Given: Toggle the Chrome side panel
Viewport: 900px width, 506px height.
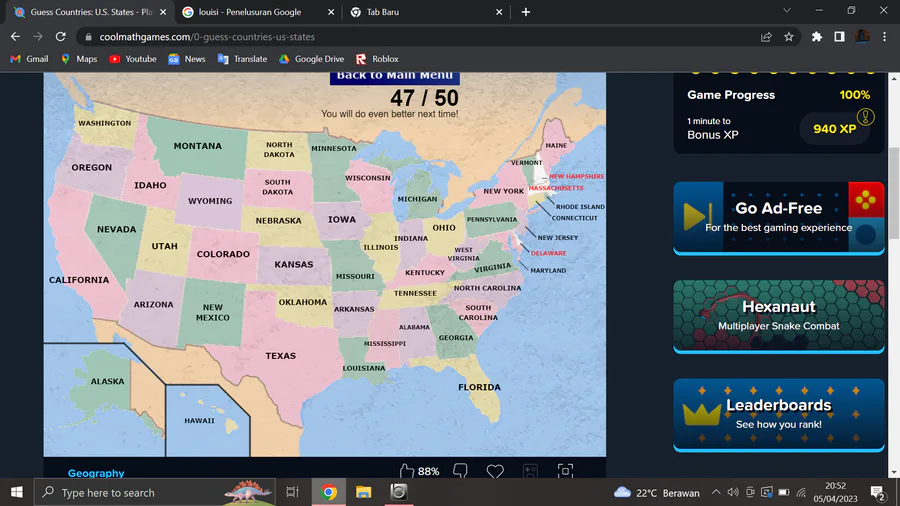Looking at the screenshot, I should point(839,37).
